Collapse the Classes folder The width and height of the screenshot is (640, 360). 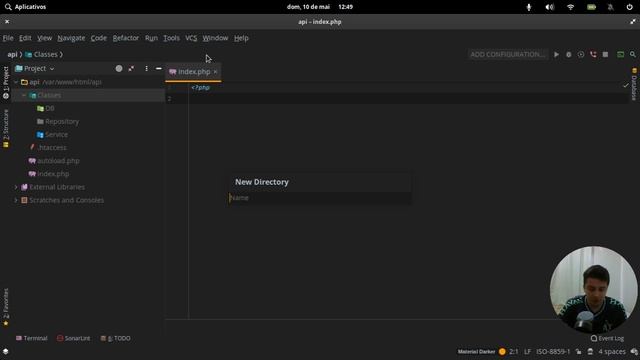tap(23, 95)
